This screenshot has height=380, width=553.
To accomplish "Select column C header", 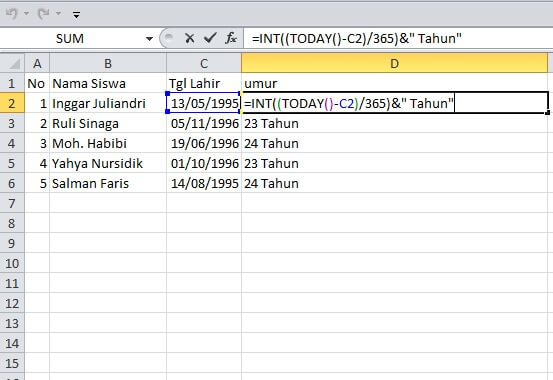I will tap(204, 64).
